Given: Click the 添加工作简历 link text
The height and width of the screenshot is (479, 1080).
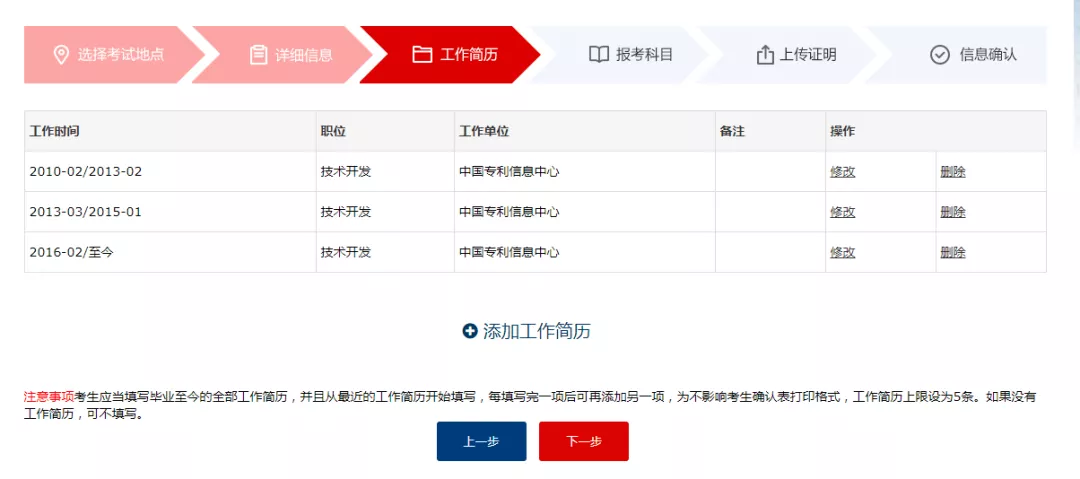Looking at the screenshot, I should click(x=537, y=332).
